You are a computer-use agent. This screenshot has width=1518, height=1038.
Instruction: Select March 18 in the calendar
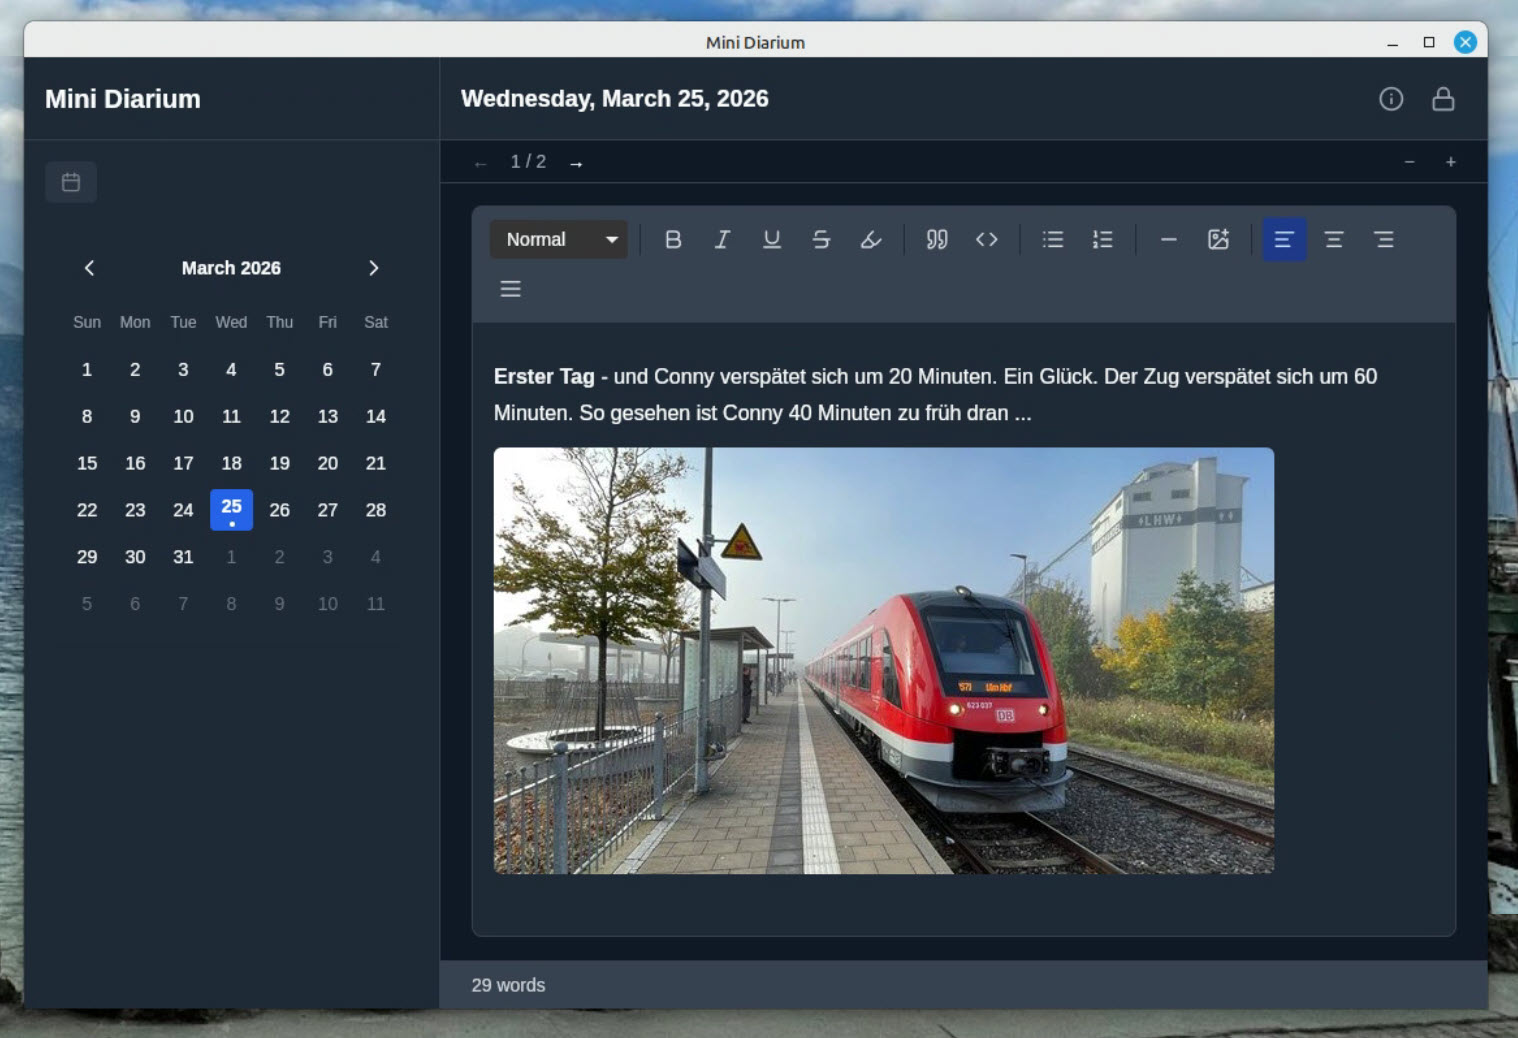point(231,463)
